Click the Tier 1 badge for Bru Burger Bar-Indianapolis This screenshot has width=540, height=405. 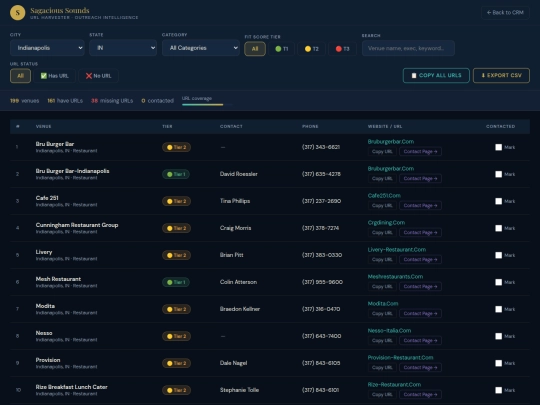coord(176,174)
